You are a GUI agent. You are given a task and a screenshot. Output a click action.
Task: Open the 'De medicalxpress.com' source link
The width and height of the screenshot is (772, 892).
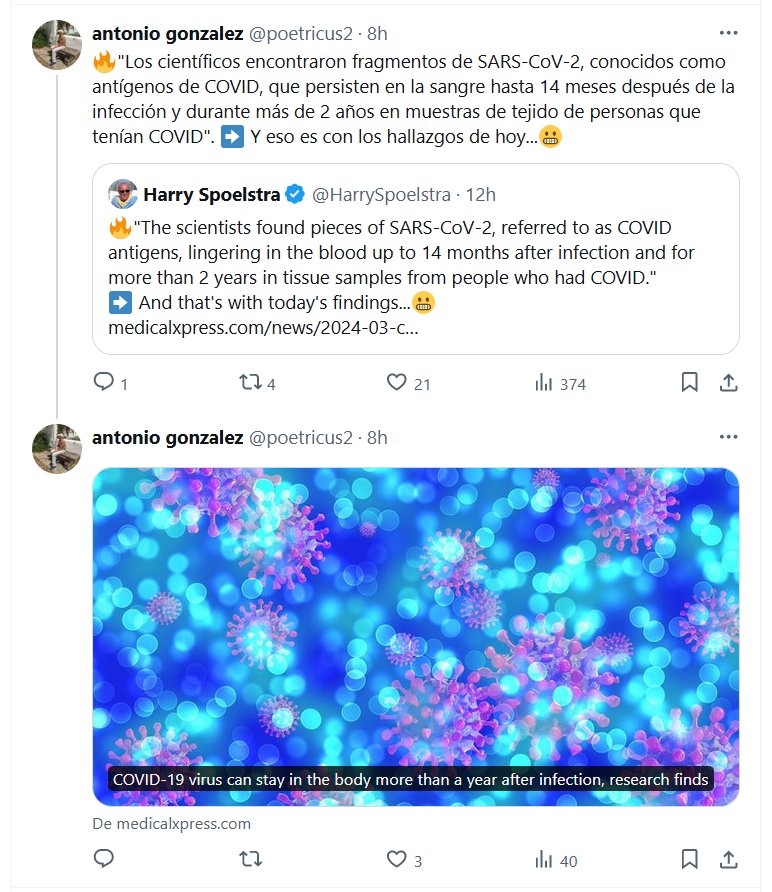coord(171,824)
